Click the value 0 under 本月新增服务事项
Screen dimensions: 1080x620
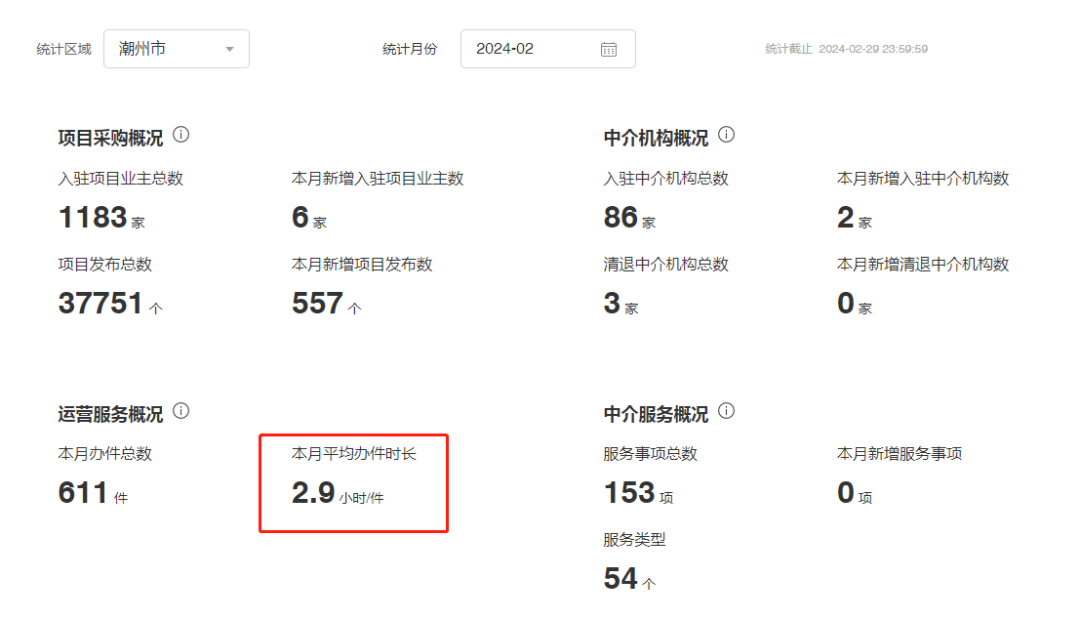[x=846, y=493]
